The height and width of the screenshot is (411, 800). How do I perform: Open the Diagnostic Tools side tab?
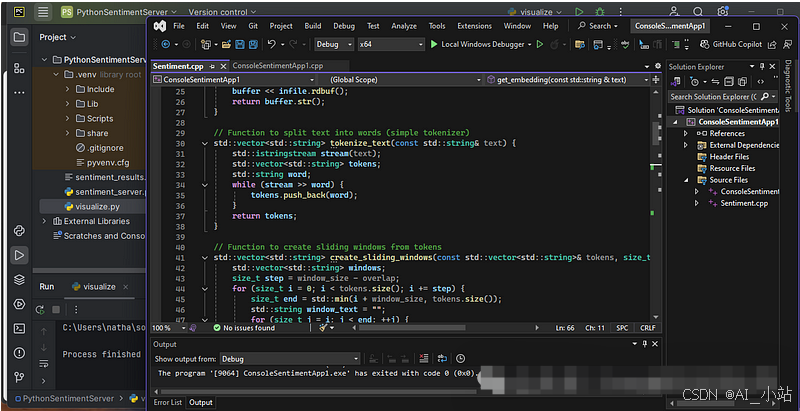coord(788,86)
